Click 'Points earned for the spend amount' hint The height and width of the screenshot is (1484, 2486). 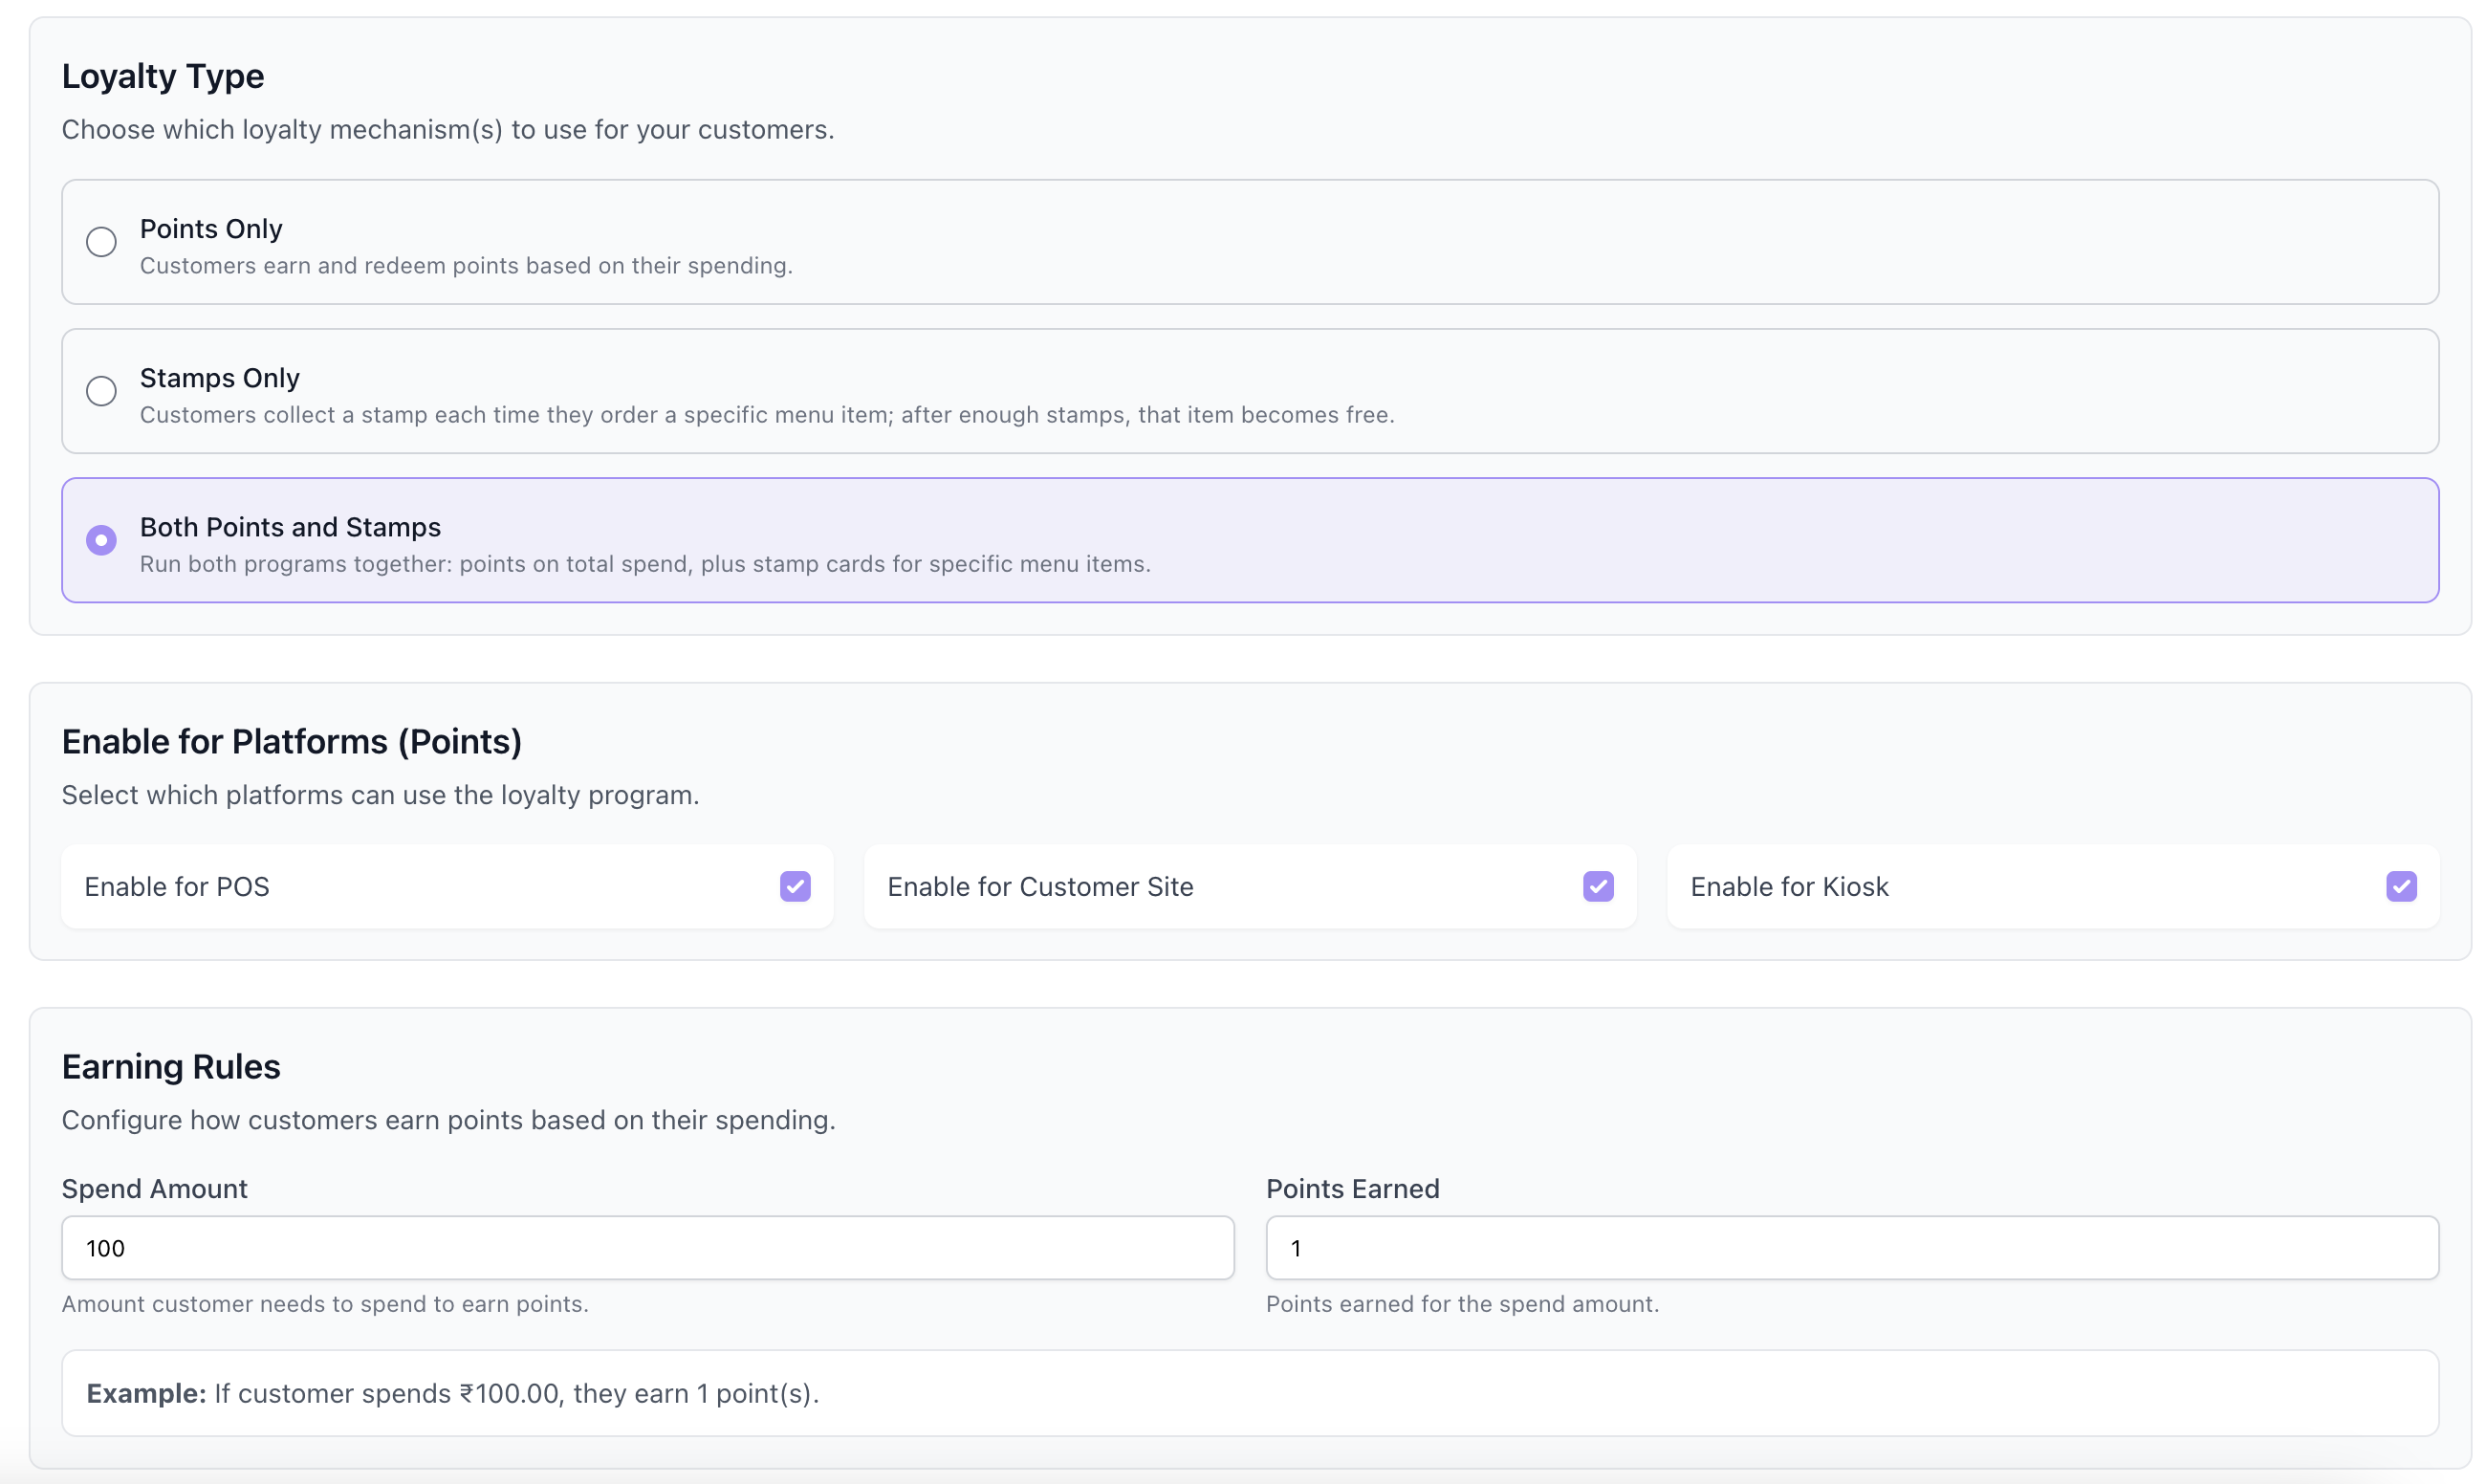1463,1304
